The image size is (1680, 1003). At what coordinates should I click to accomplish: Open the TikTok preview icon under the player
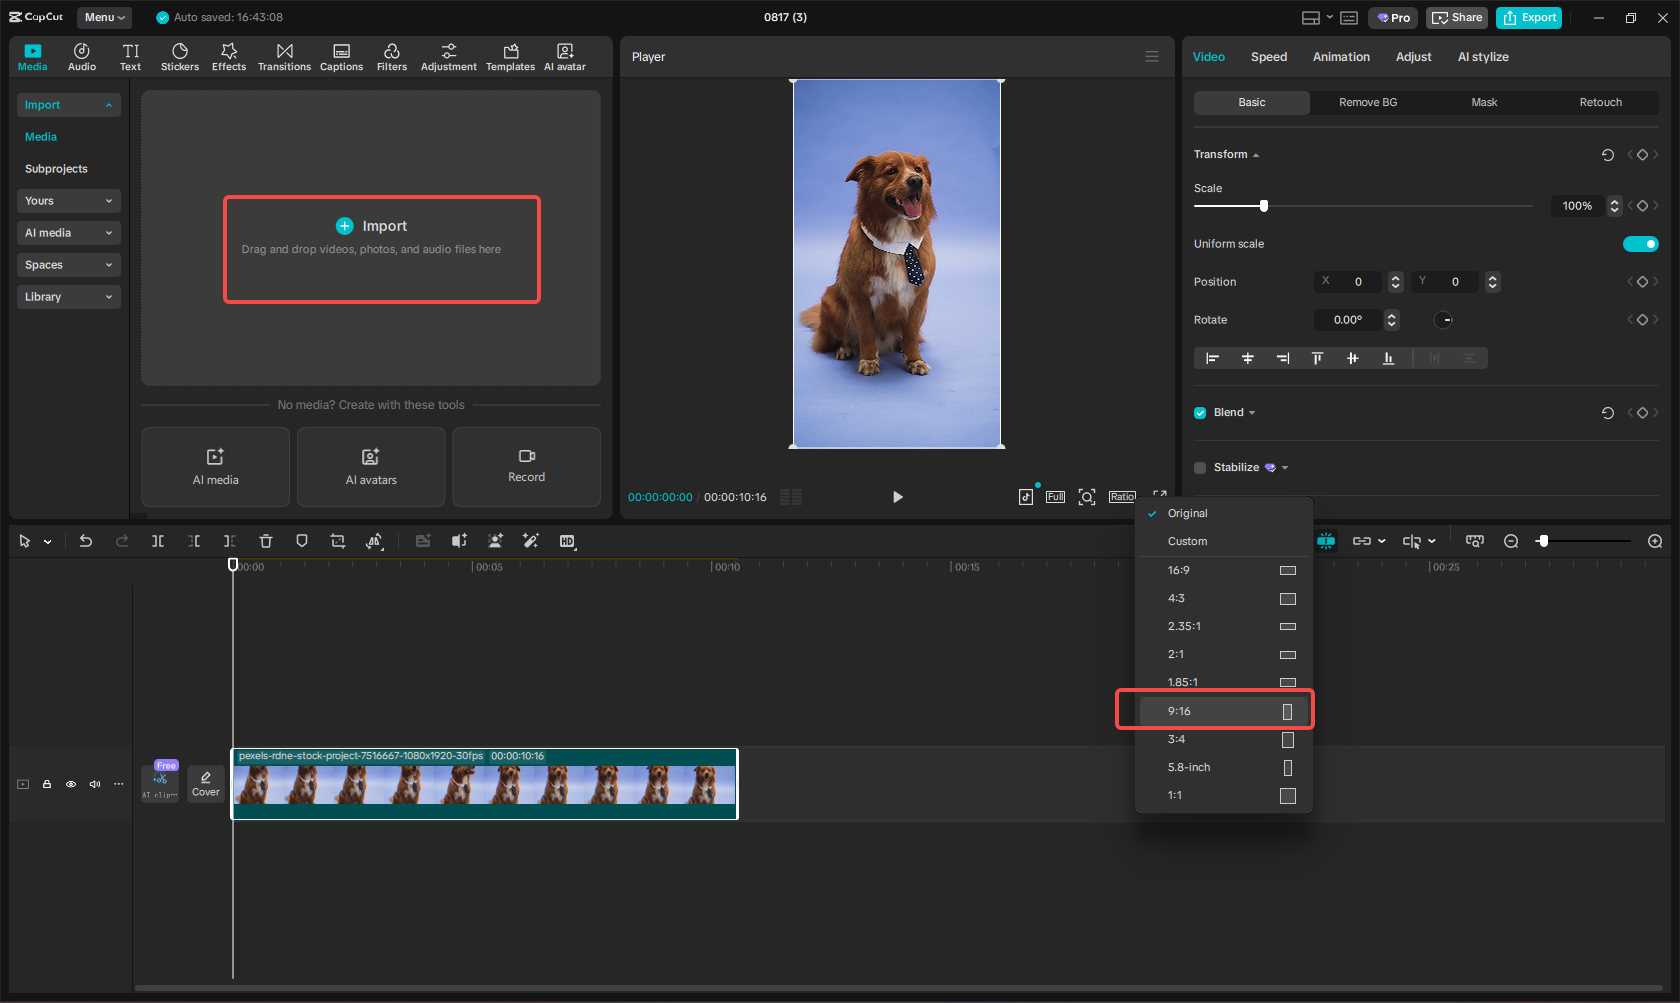1025,496
